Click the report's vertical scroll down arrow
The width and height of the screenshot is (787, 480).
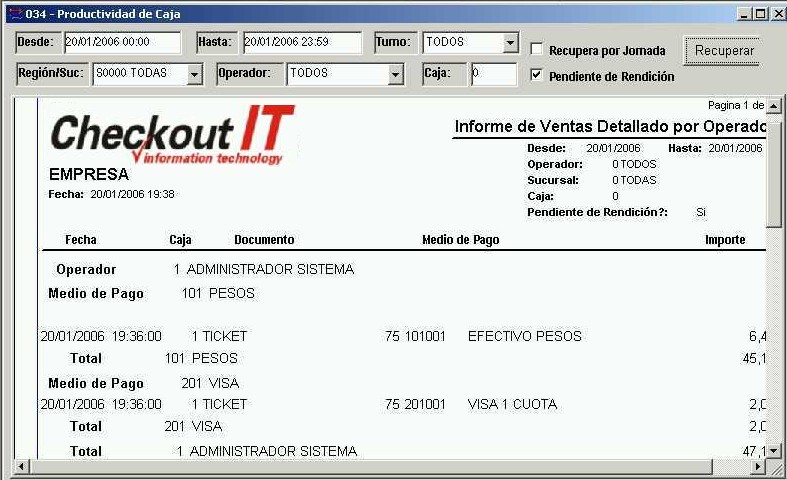[x=773, y=451]
